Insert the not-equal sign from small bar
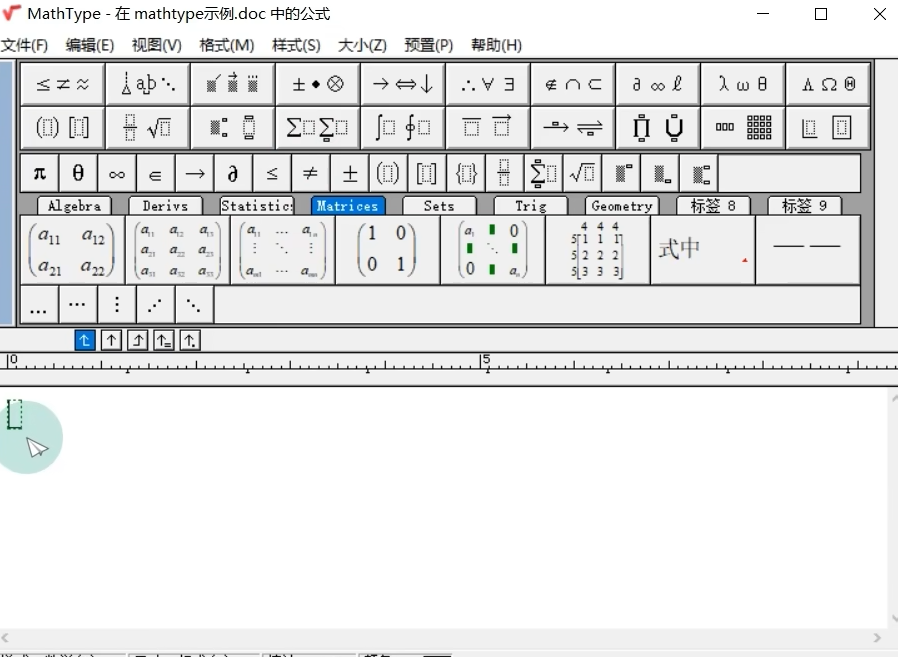This screenshot has height=657, width=898. (x=310, y=173)
